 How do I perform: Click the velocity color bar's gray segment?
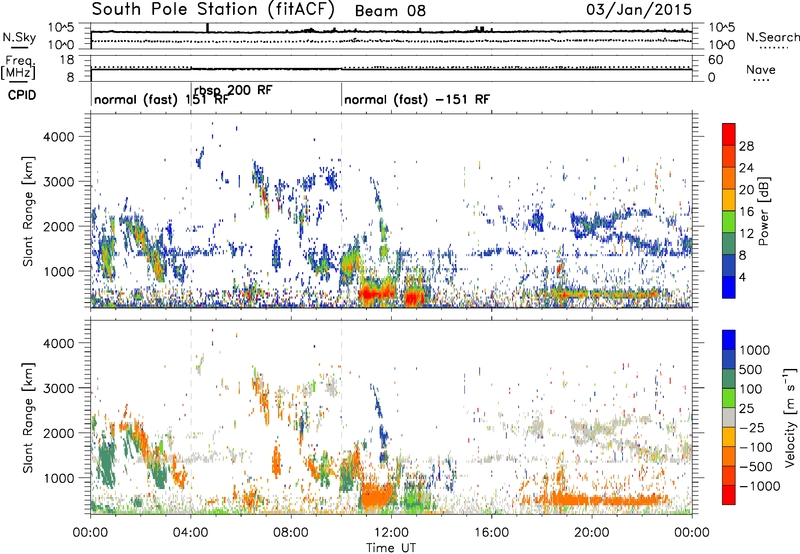729,418
